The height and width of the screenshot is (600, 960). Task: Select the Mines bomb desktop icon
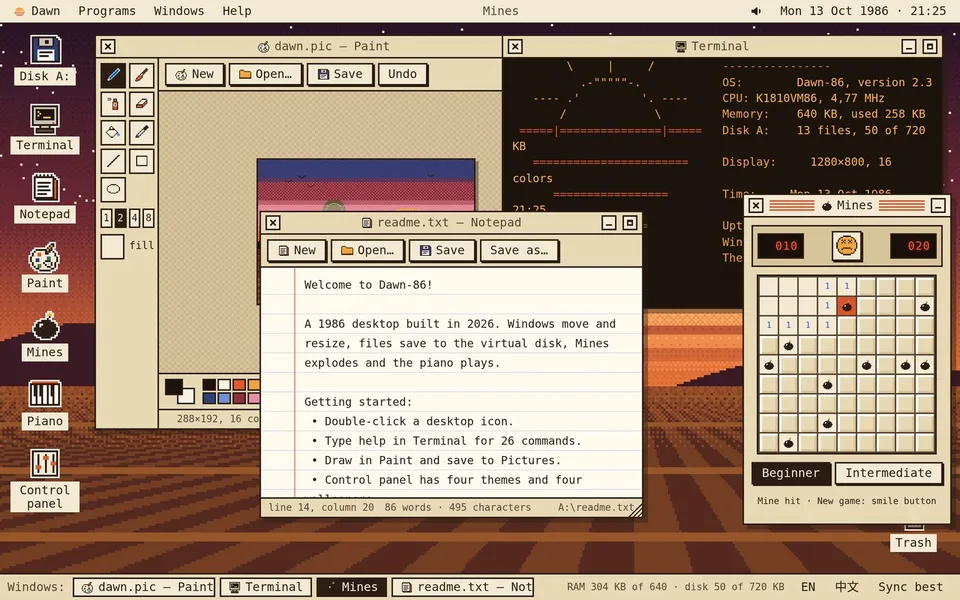pyautogui.click(x=45, y=335)
